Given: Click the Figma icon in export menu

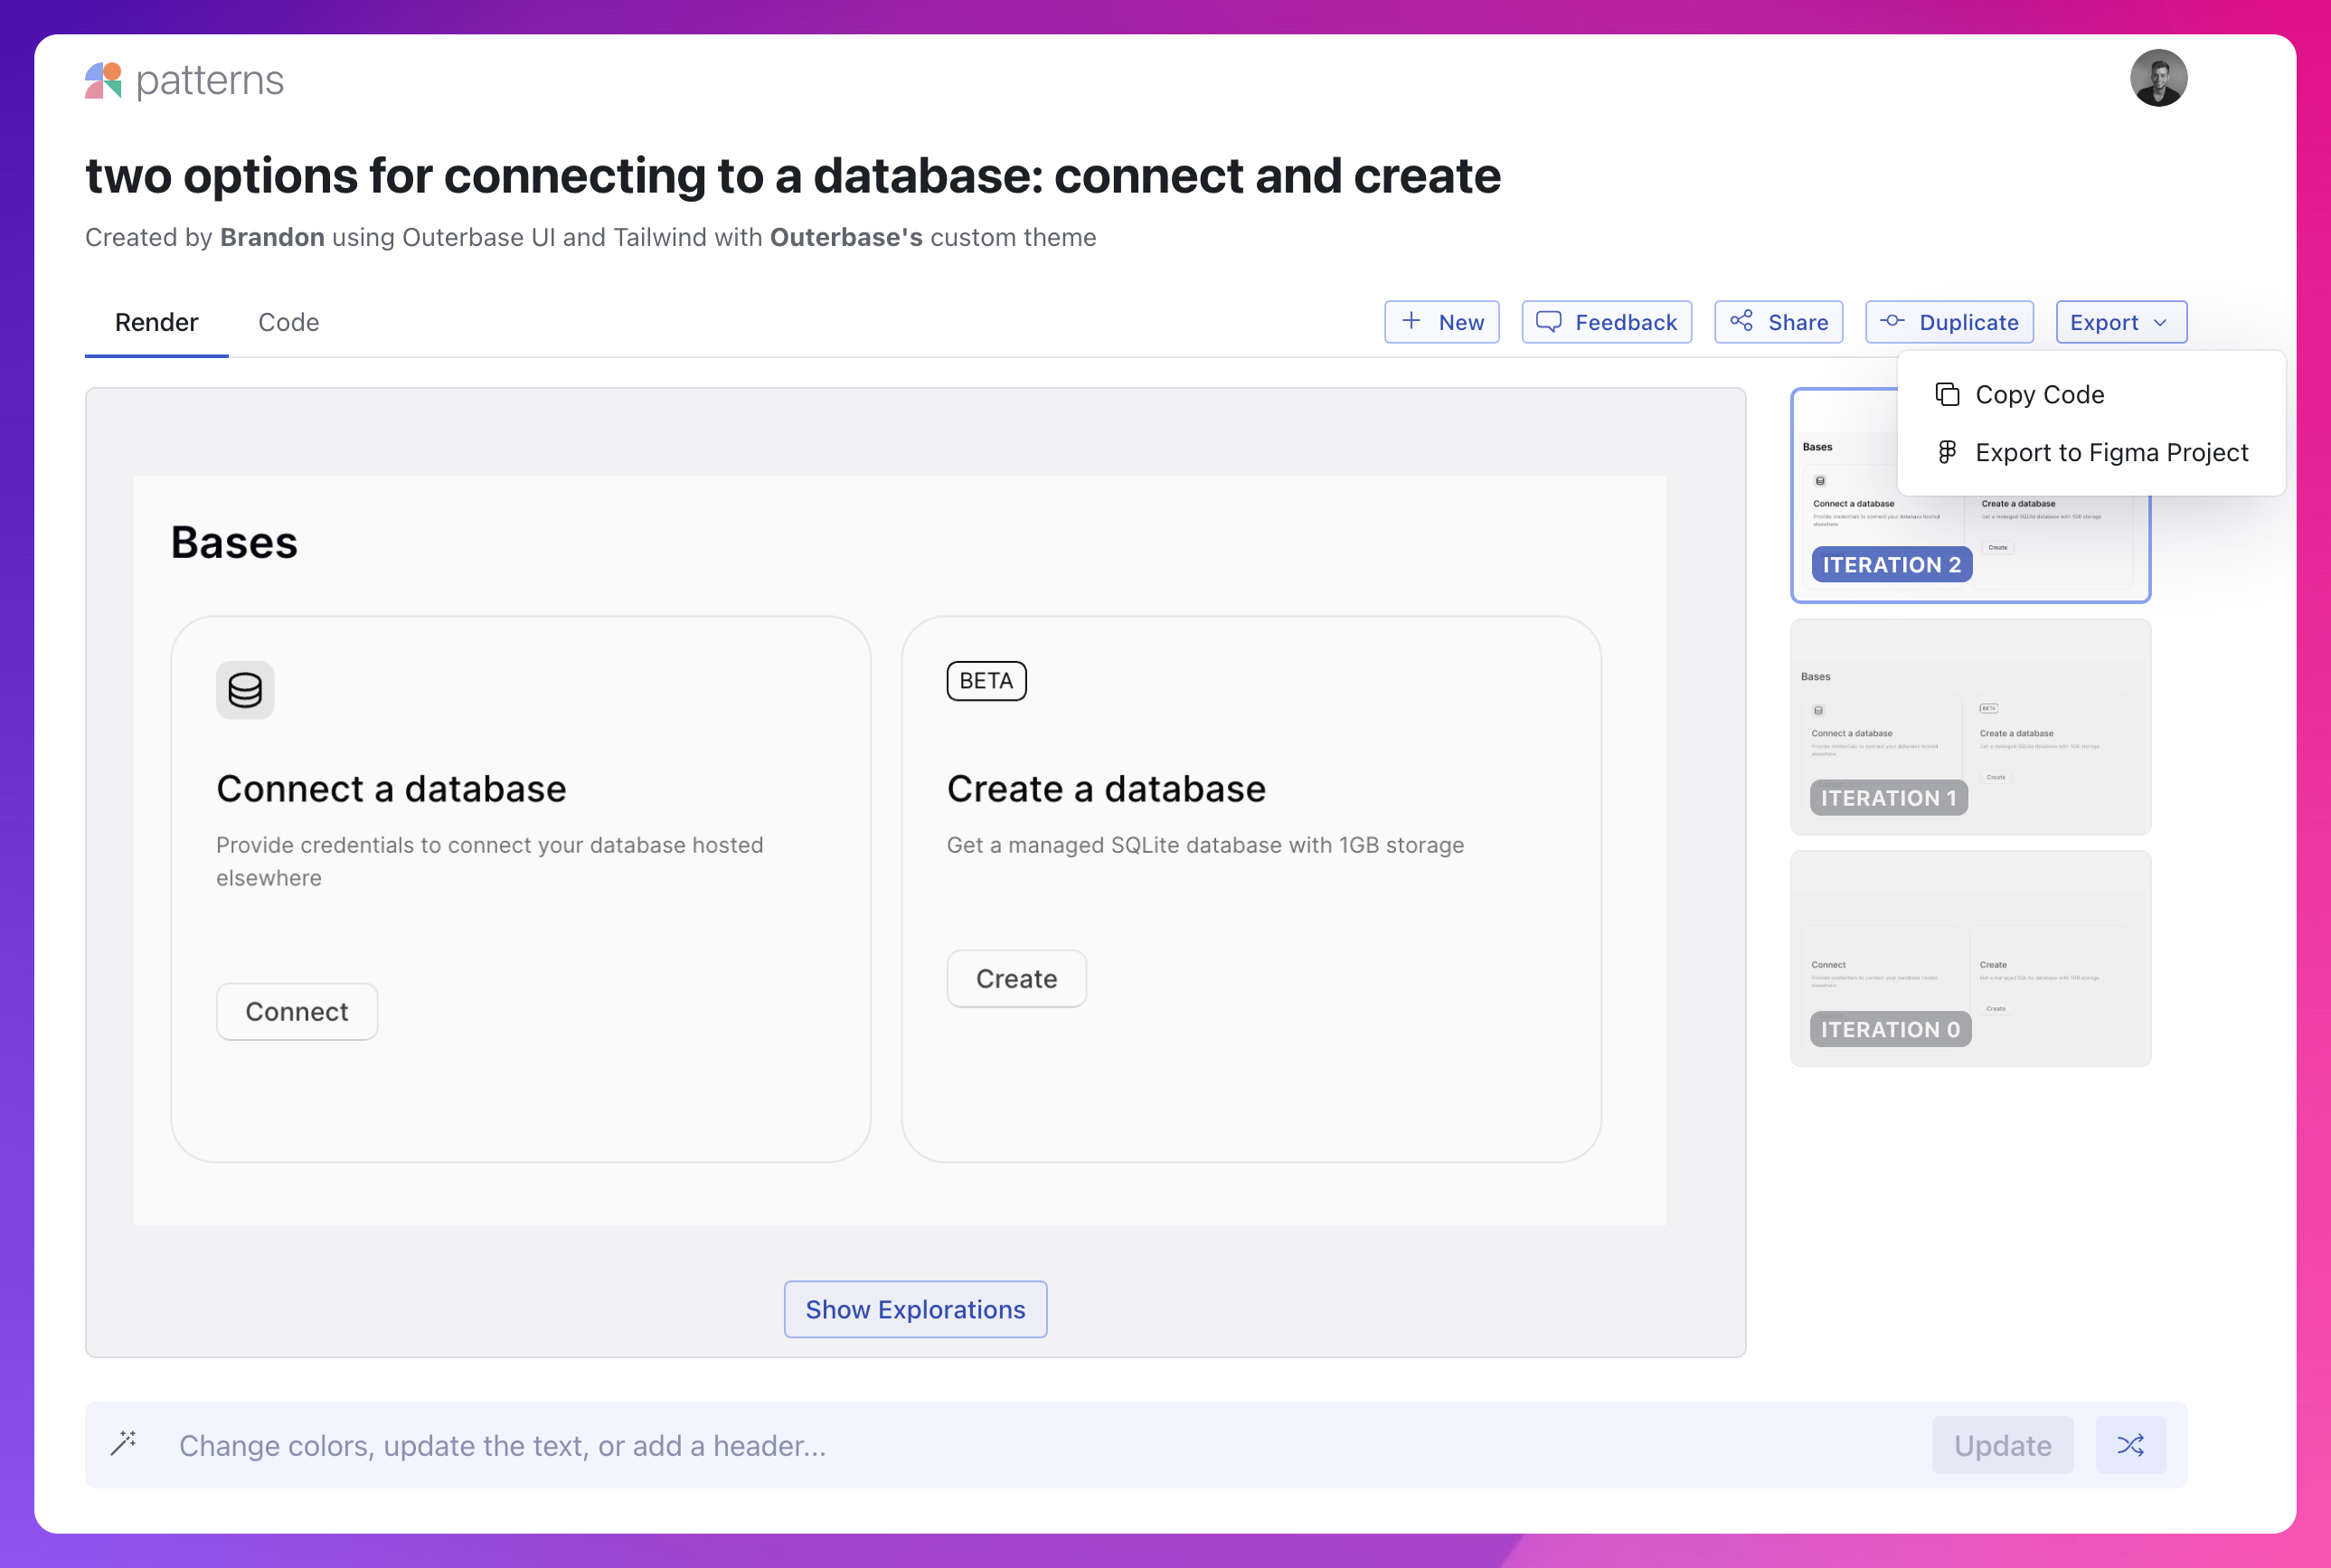Looking at the screenshot, I should point(1946,453).
